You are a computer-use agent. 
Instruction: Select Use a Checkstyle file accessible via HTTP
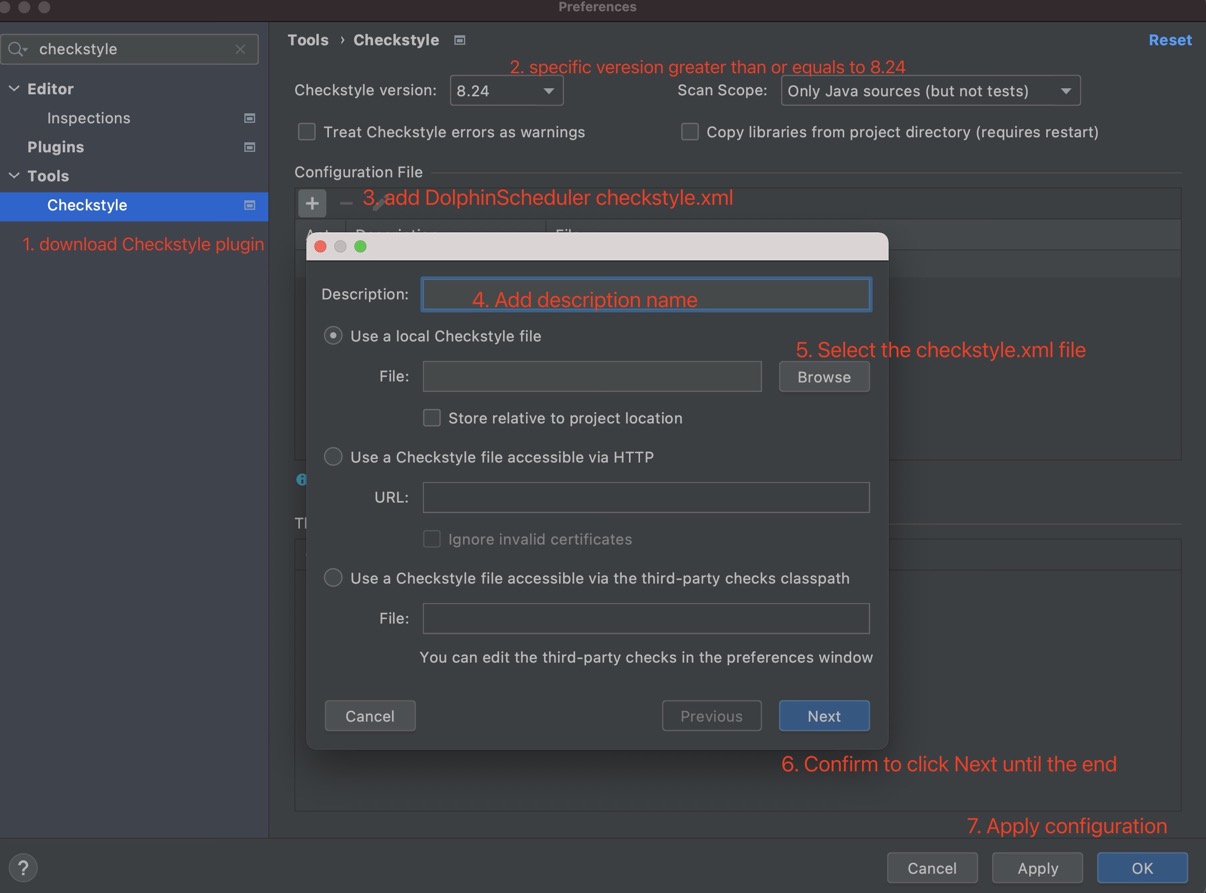[x=333, y=456]
